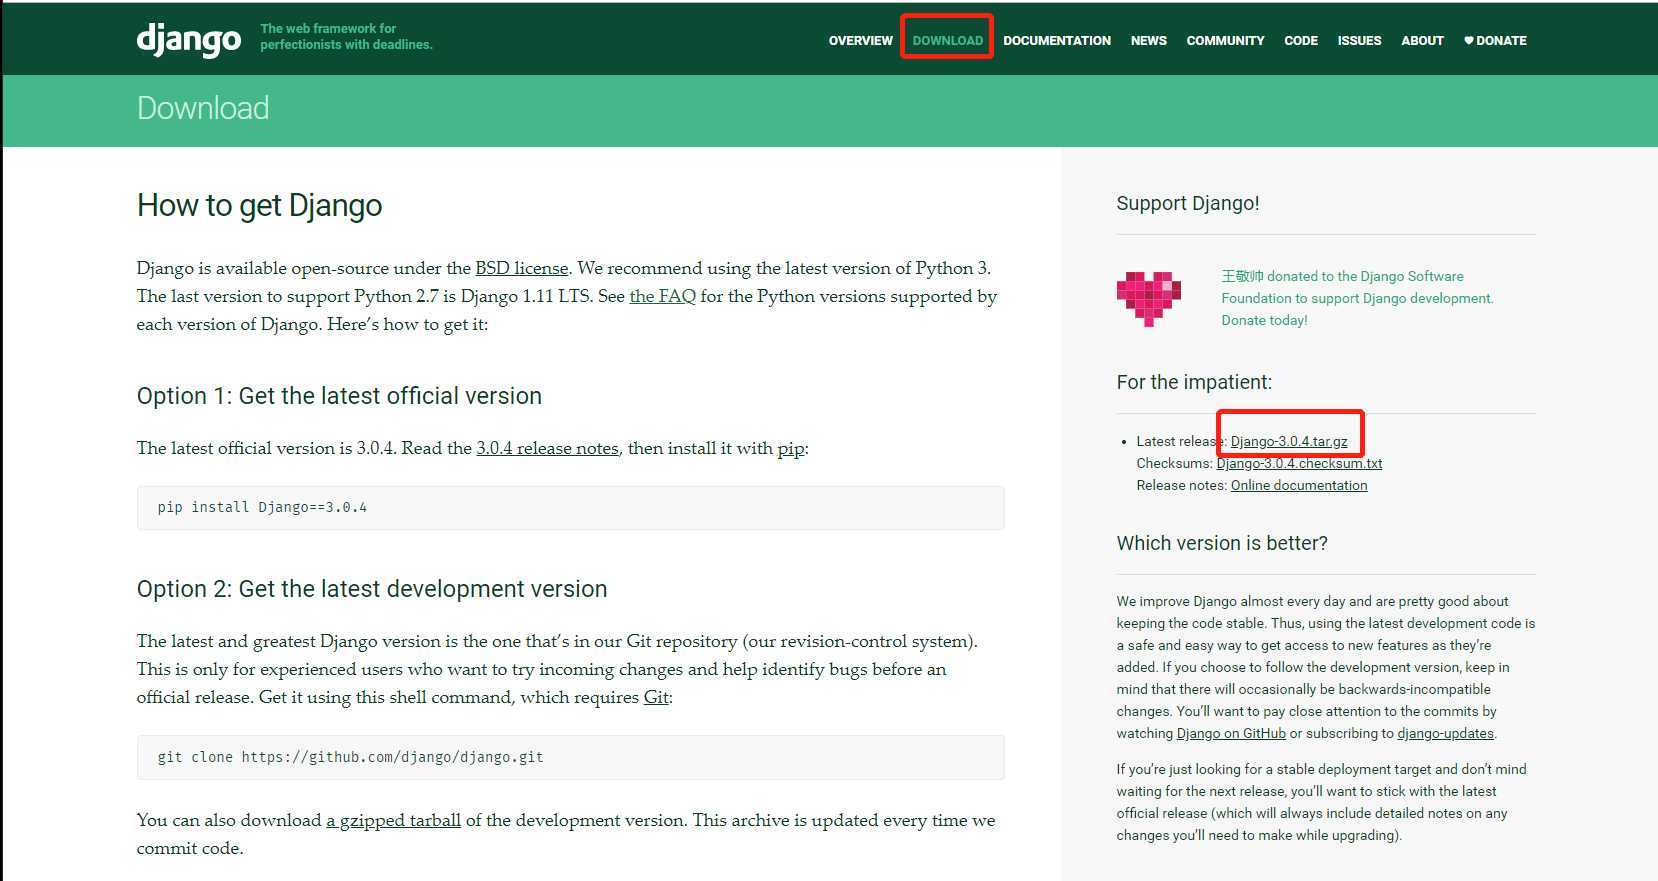
Task: Click the Support Django! heading
Action: click(1187, 203)
